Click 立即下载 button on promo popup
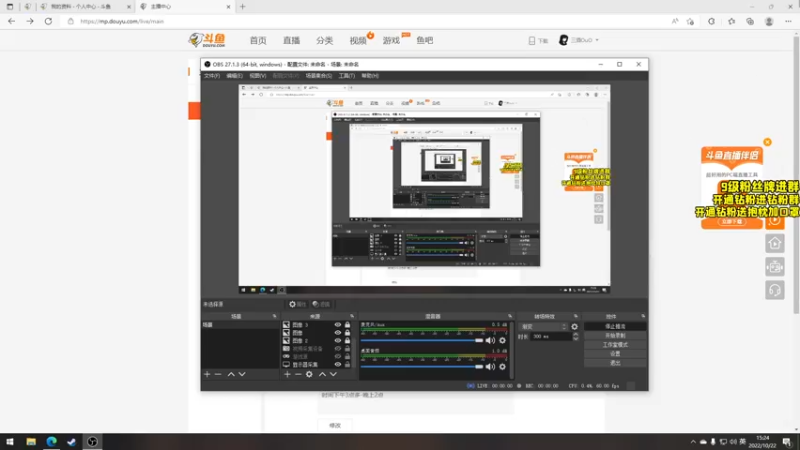 tap(732, 222)
